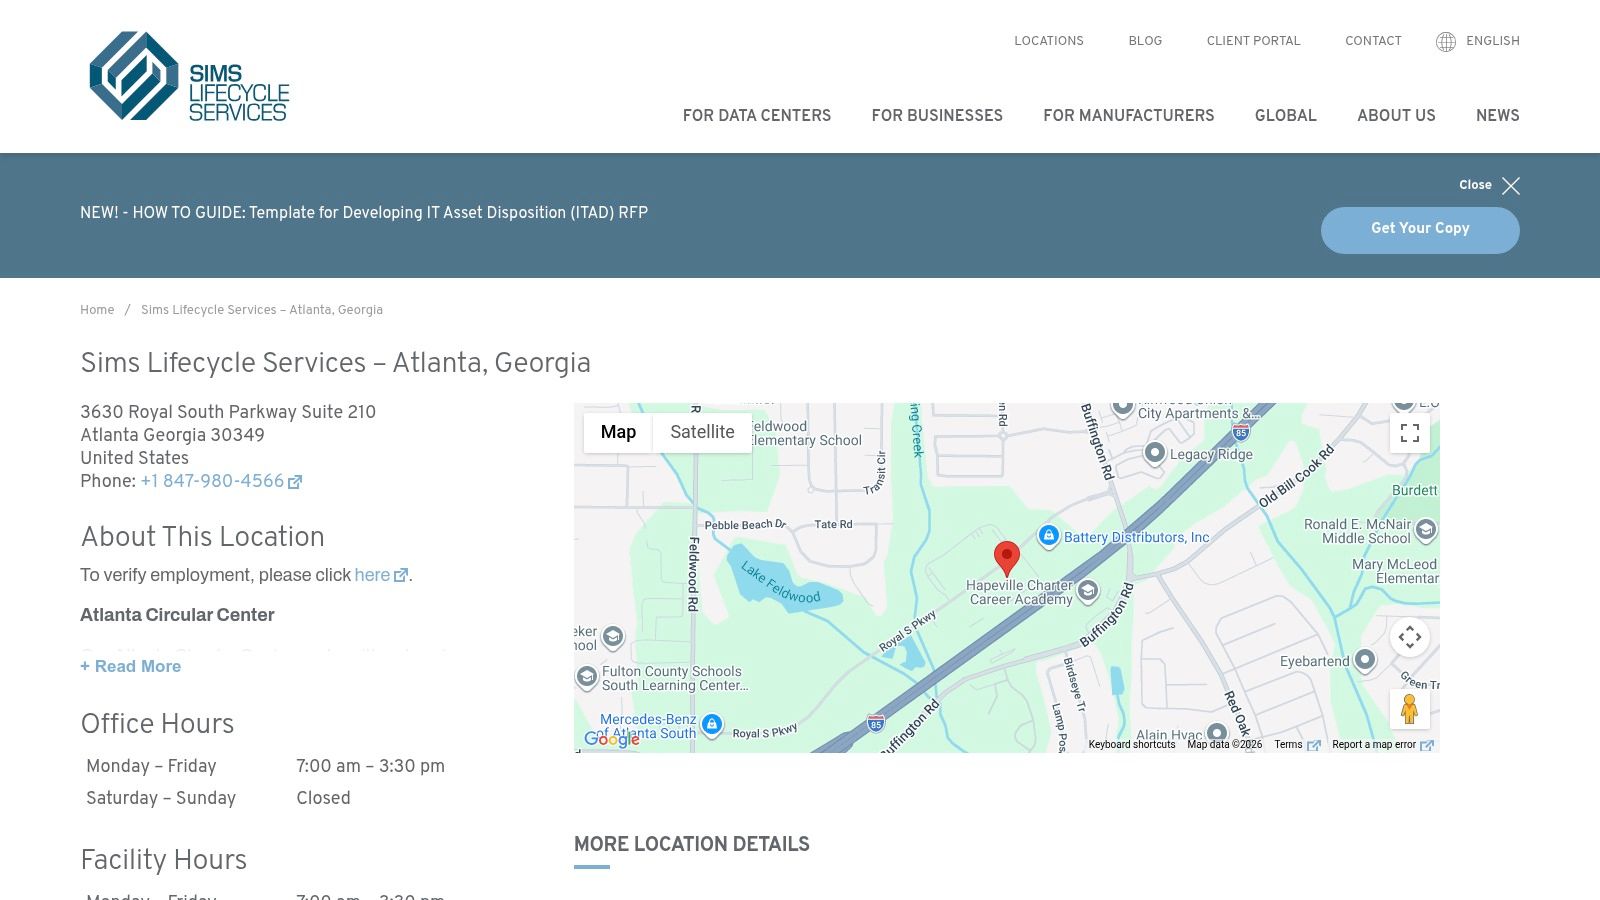Screen dimensions: 1600x900
Task: Open Keyboard shortcuts on the map
Action: (1130, 744)
